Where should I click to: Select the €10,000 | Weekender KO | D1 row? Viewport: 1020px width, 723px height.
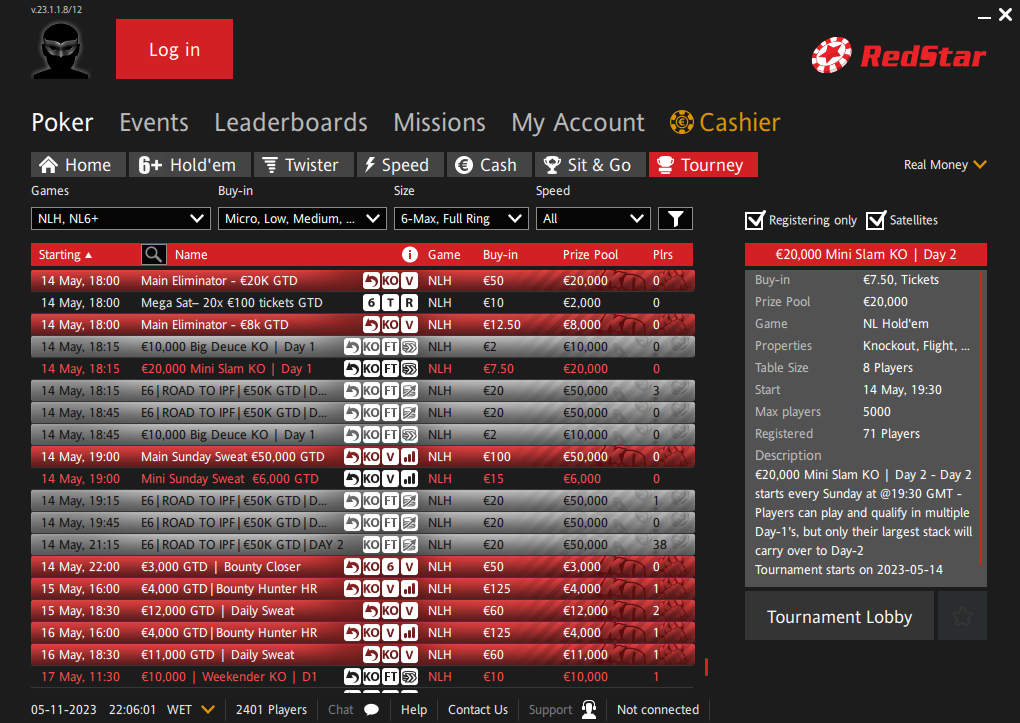pyautogui.click(x=362, y=677)
